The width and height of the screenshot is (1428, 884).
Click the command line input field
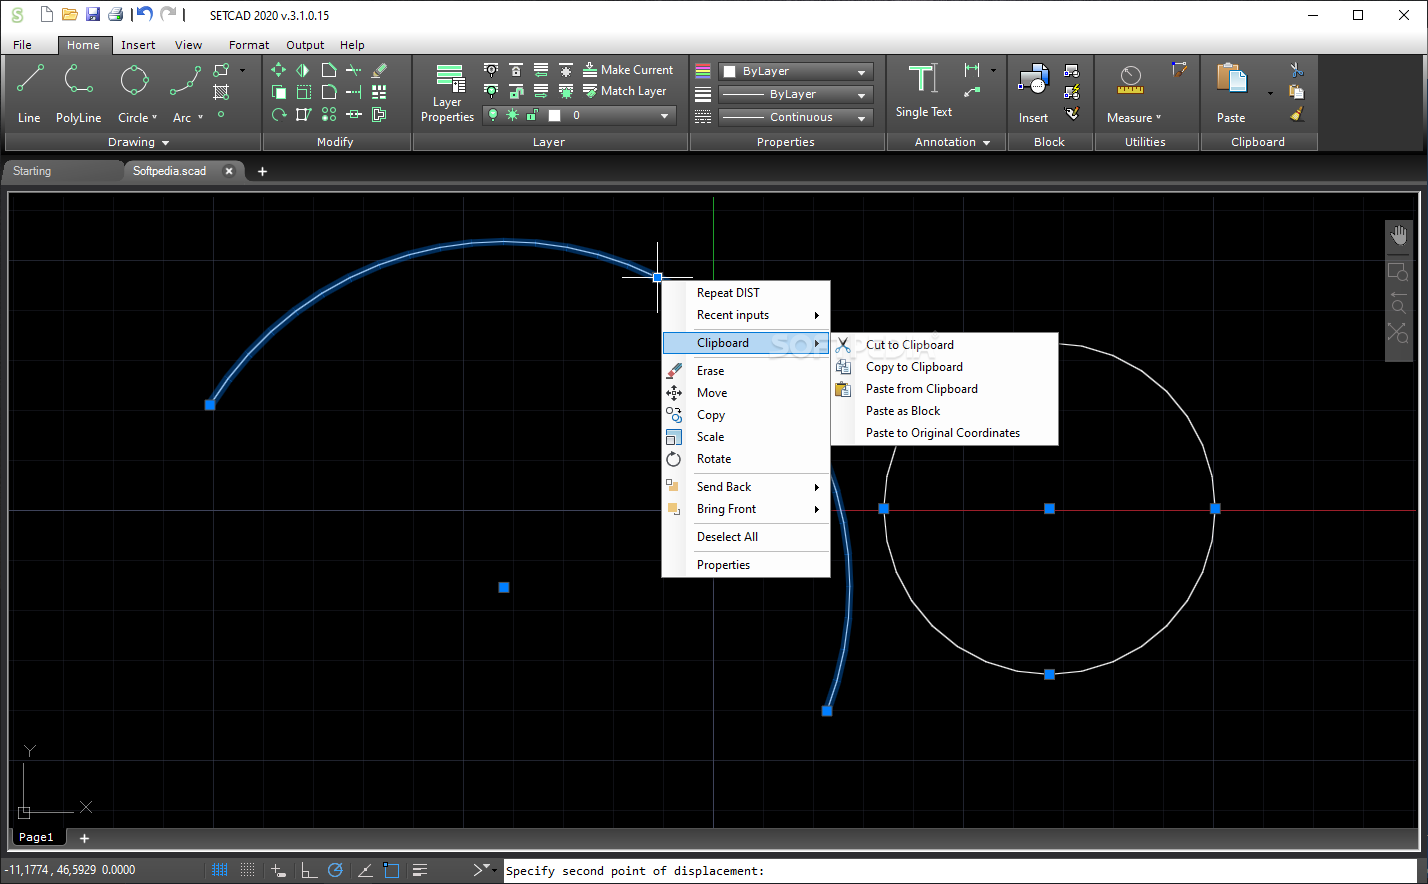pyautogui.click(x=960, y=871)
